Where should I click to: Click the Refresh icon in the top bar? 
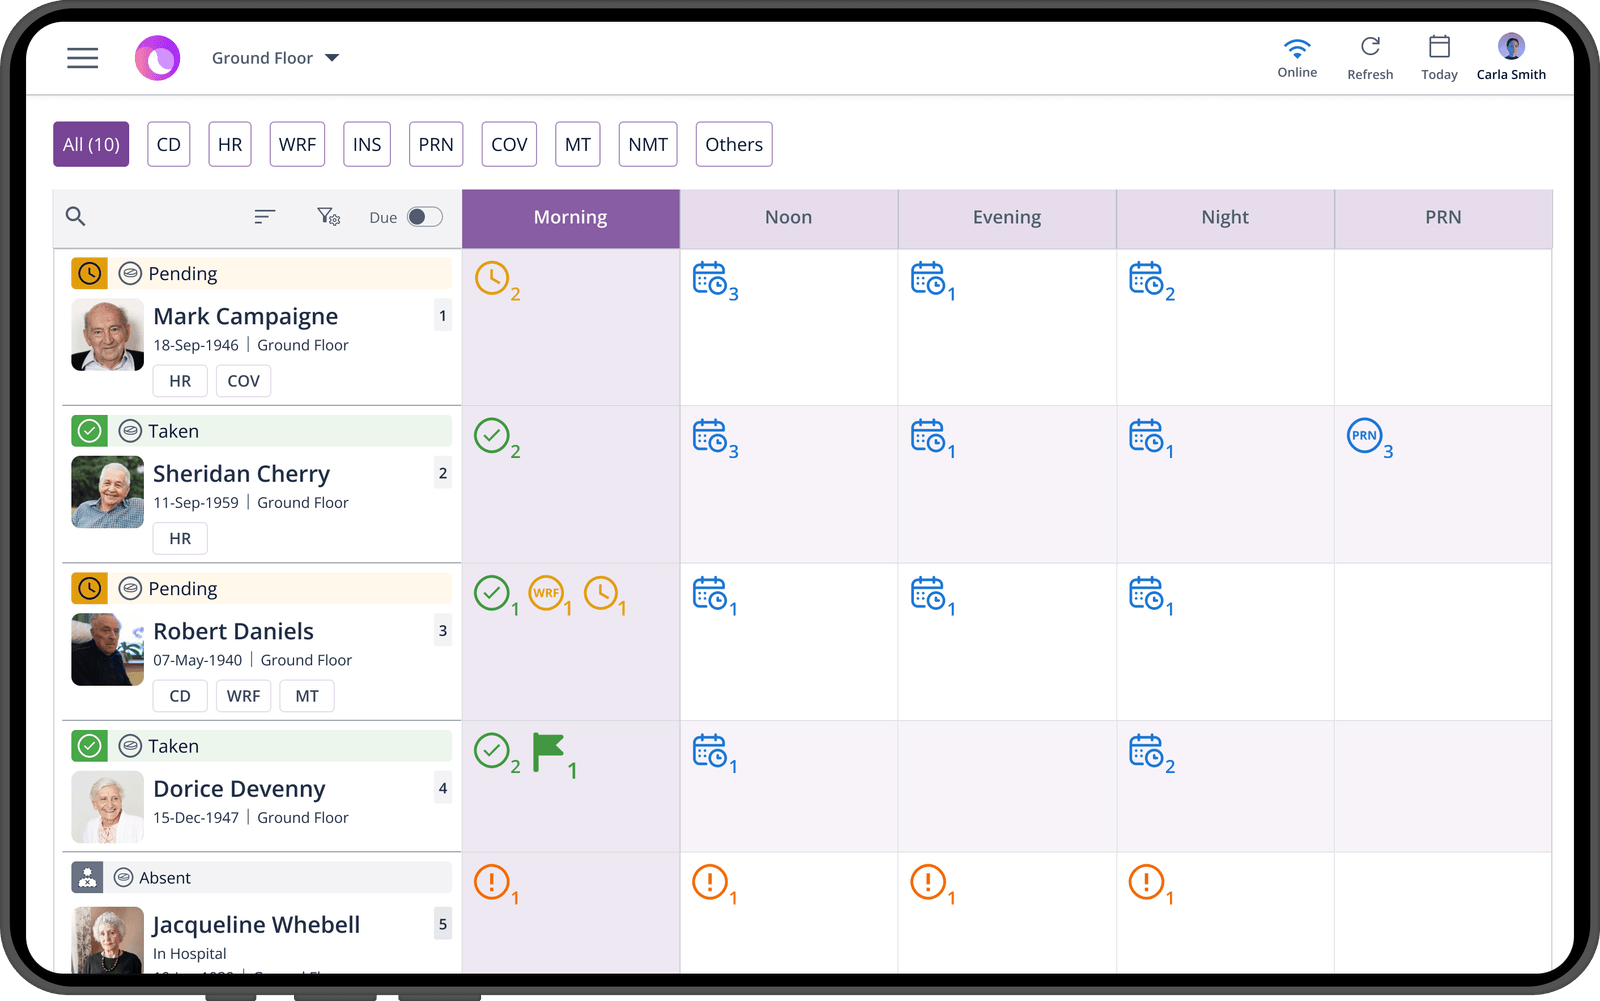tap(1370, 47)
